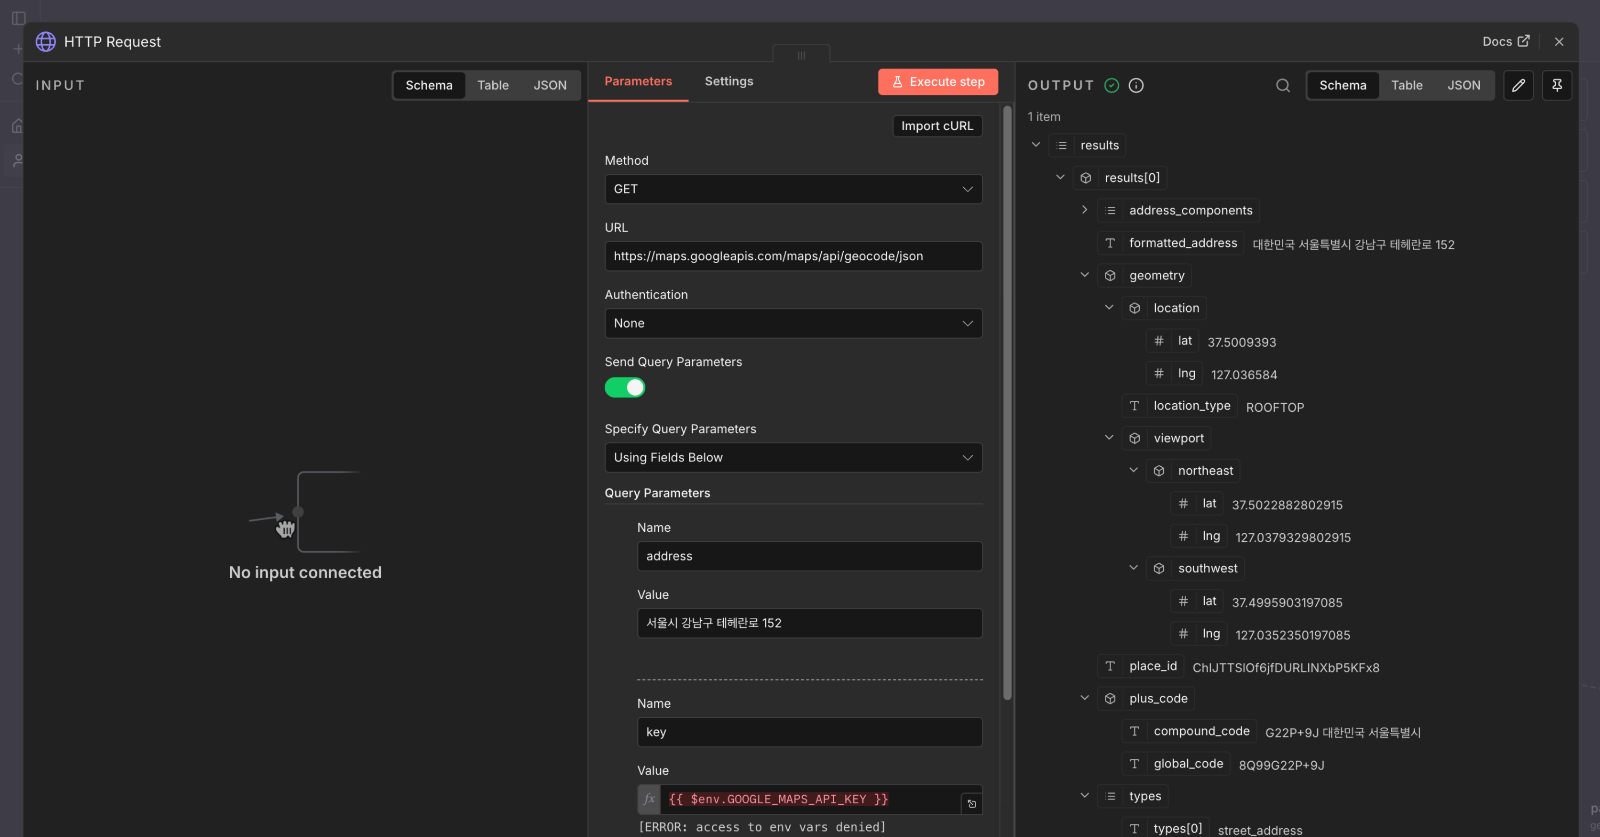Click the key name field
1600x837 pixels.
810,732
